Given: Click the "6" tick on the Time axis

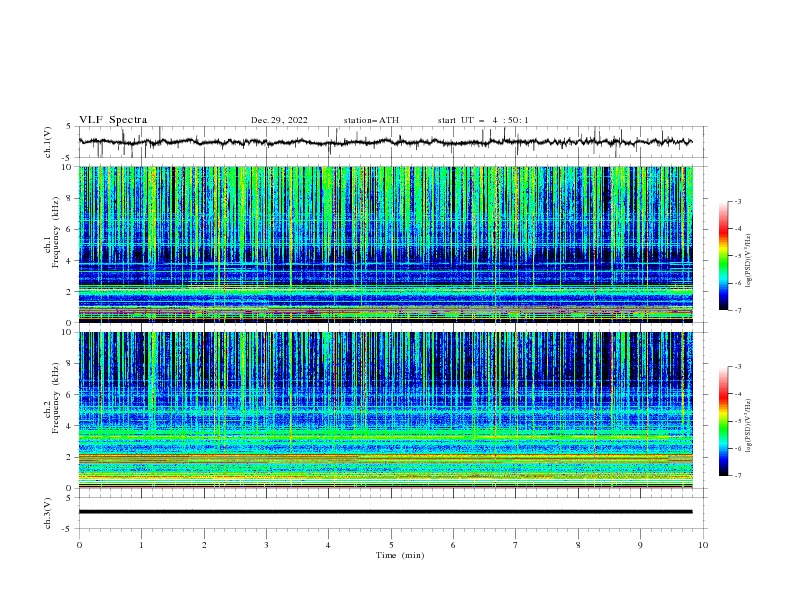Looking at the screenshot, I should [453, 545].
